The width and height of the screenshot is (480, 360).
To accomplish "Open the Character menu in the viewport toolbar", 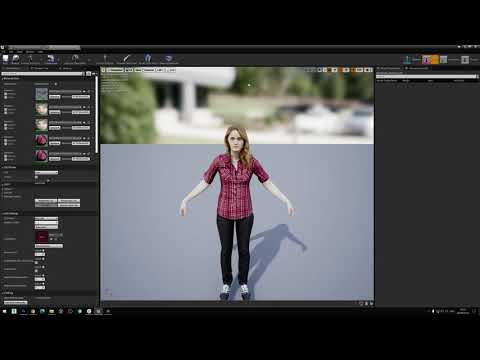I will tap(149, 70).
